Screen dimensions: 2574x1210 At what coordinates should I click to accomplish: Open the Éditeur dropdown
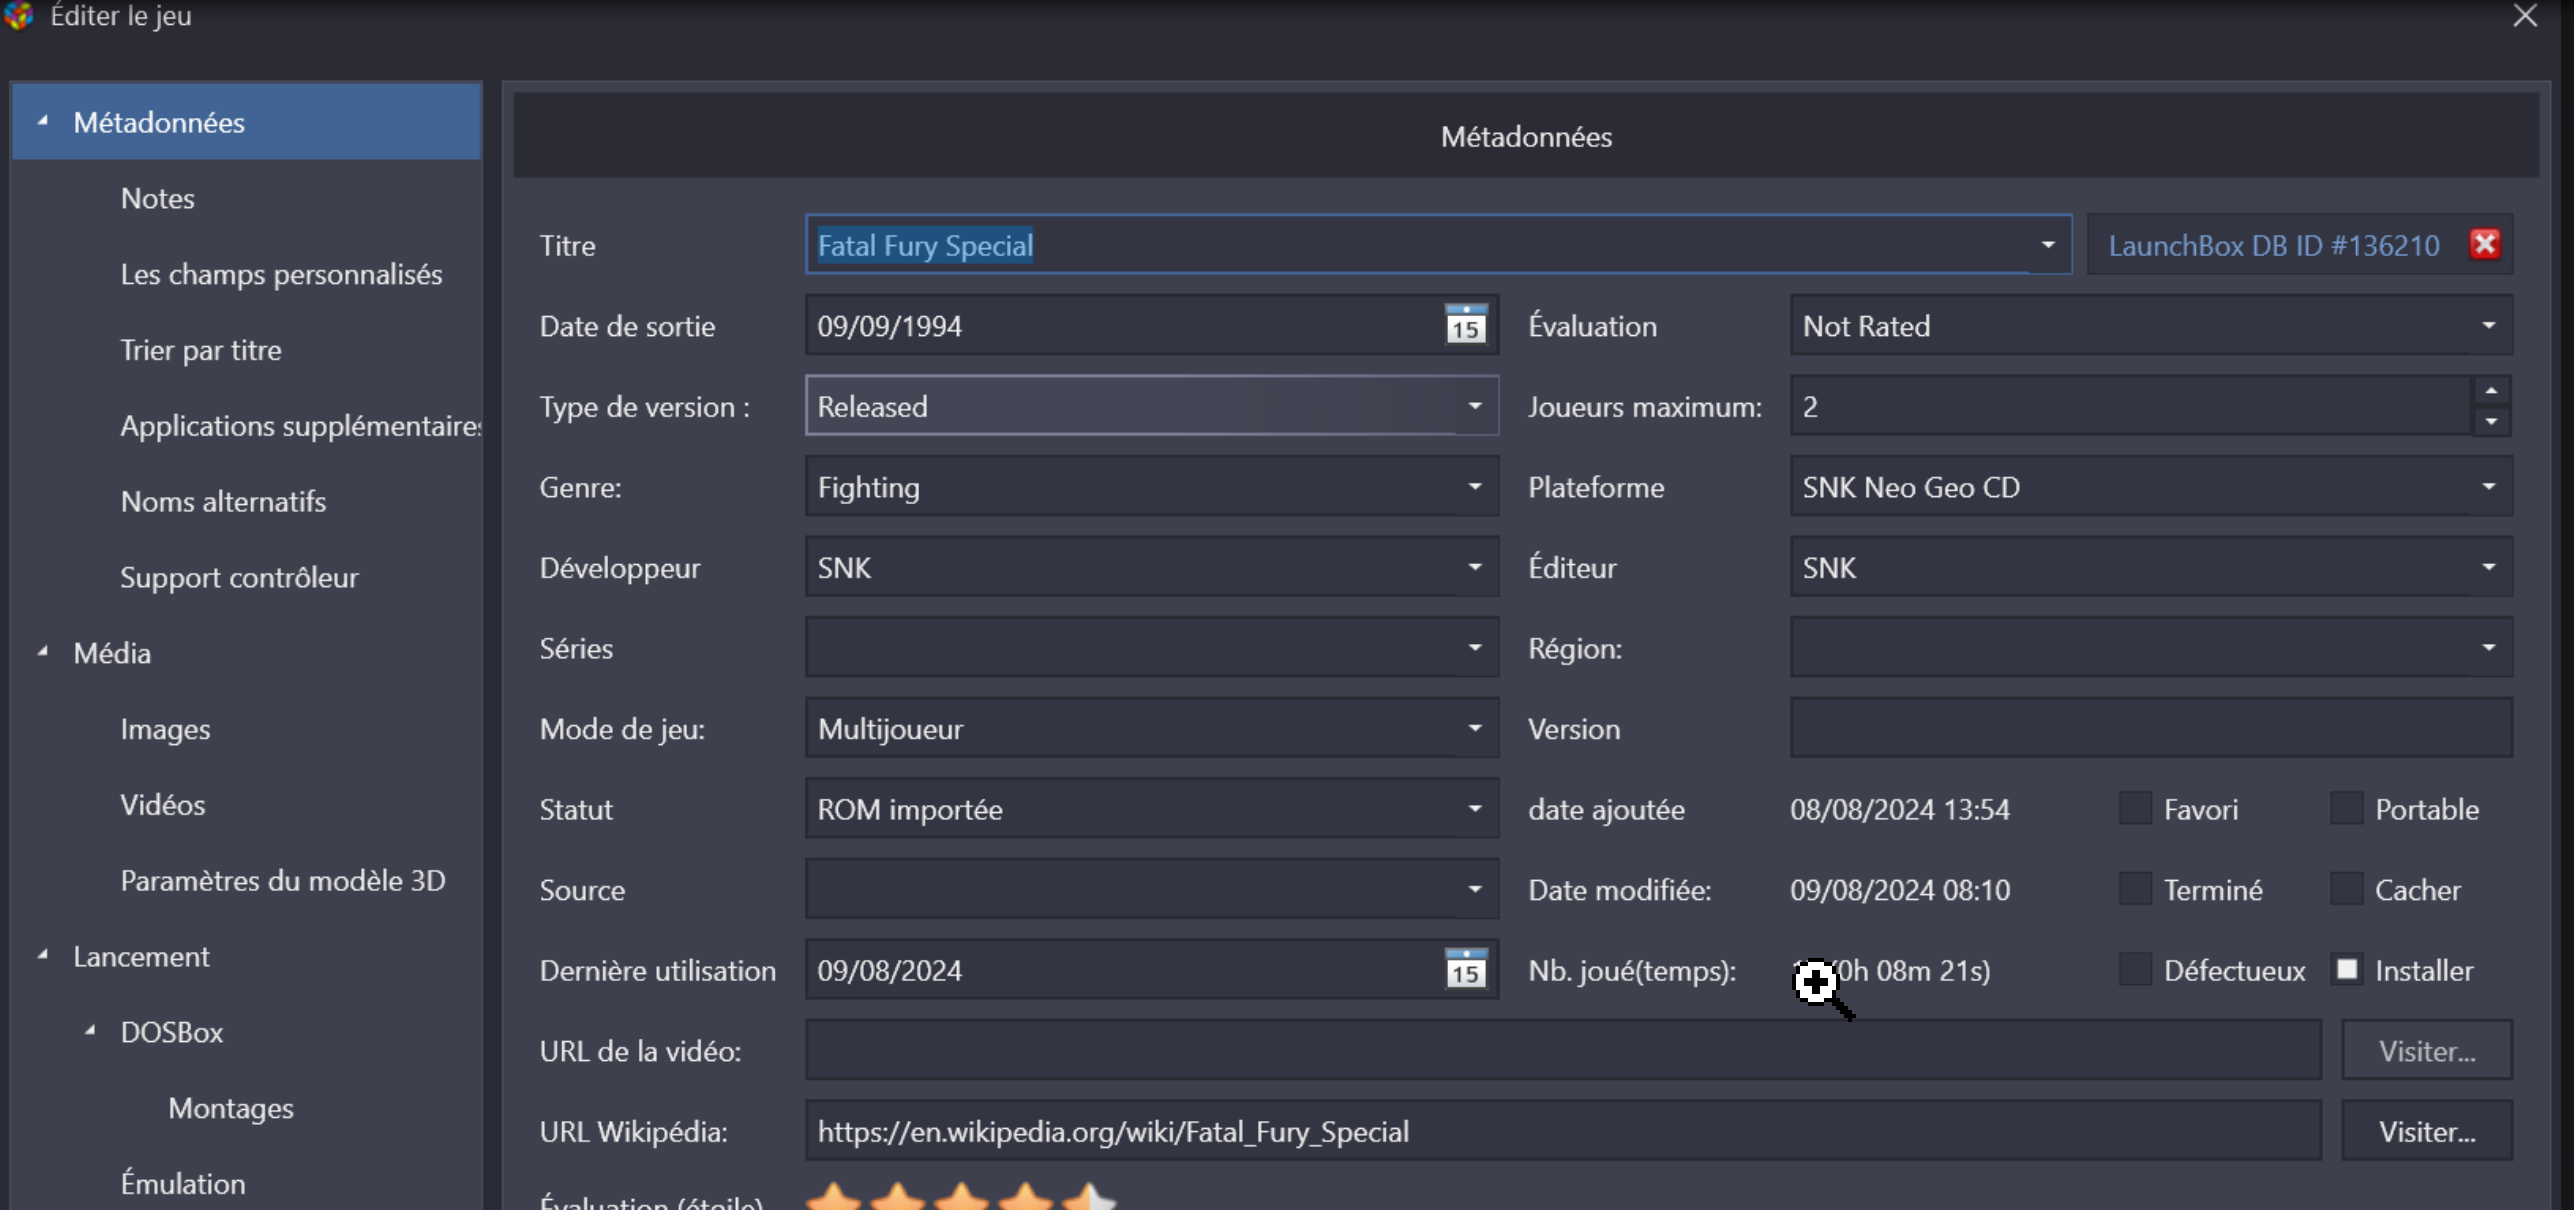tap(2488, 567)
